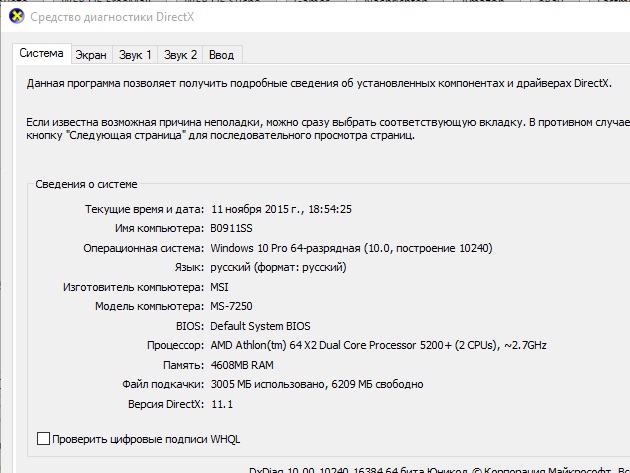Click the DirectX version value 11.1

(x=222, y=404)
